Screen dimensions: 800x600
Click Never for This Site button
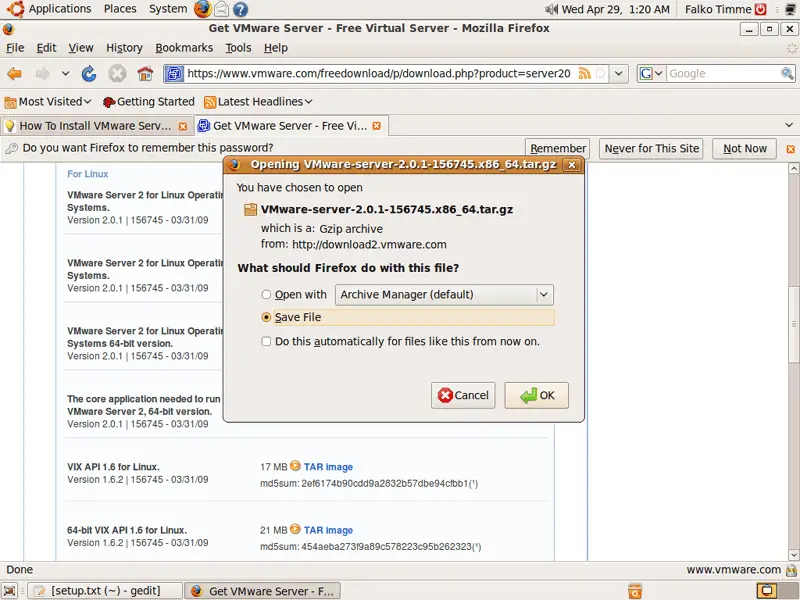[x=651, y=149]
